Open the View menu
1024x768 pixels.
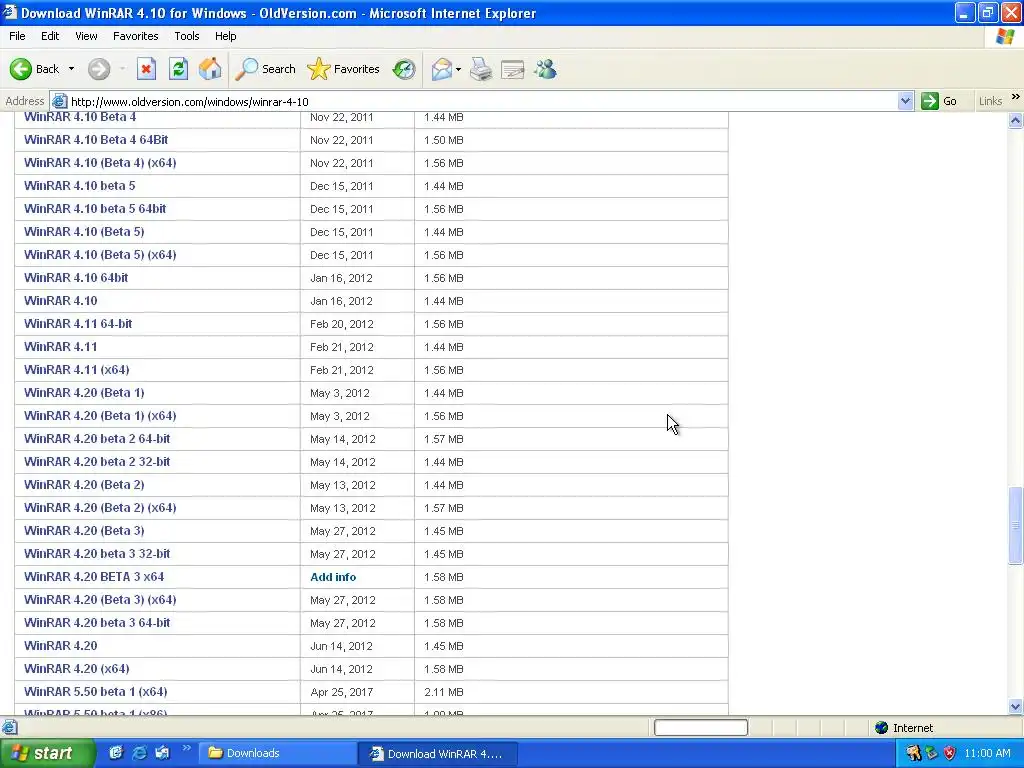pyautogui.click(x=86, y=36)
